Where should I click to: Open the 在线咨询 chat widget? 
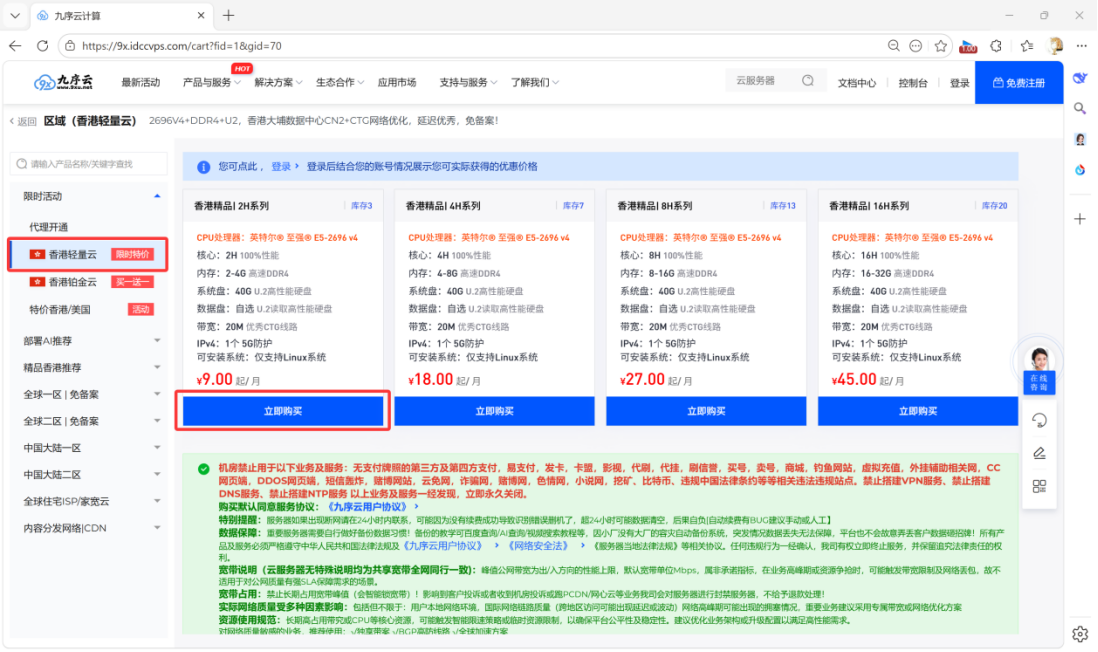tap(1039, 370)
